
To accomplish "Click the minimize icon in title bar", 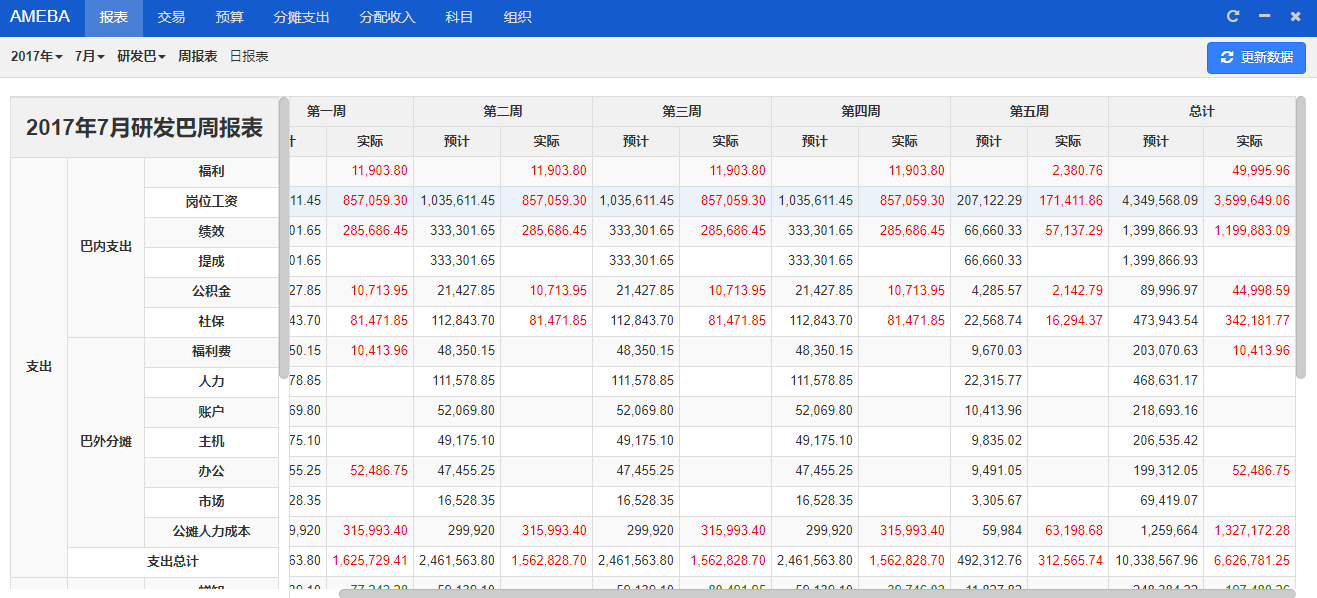I will [1264, 17].
